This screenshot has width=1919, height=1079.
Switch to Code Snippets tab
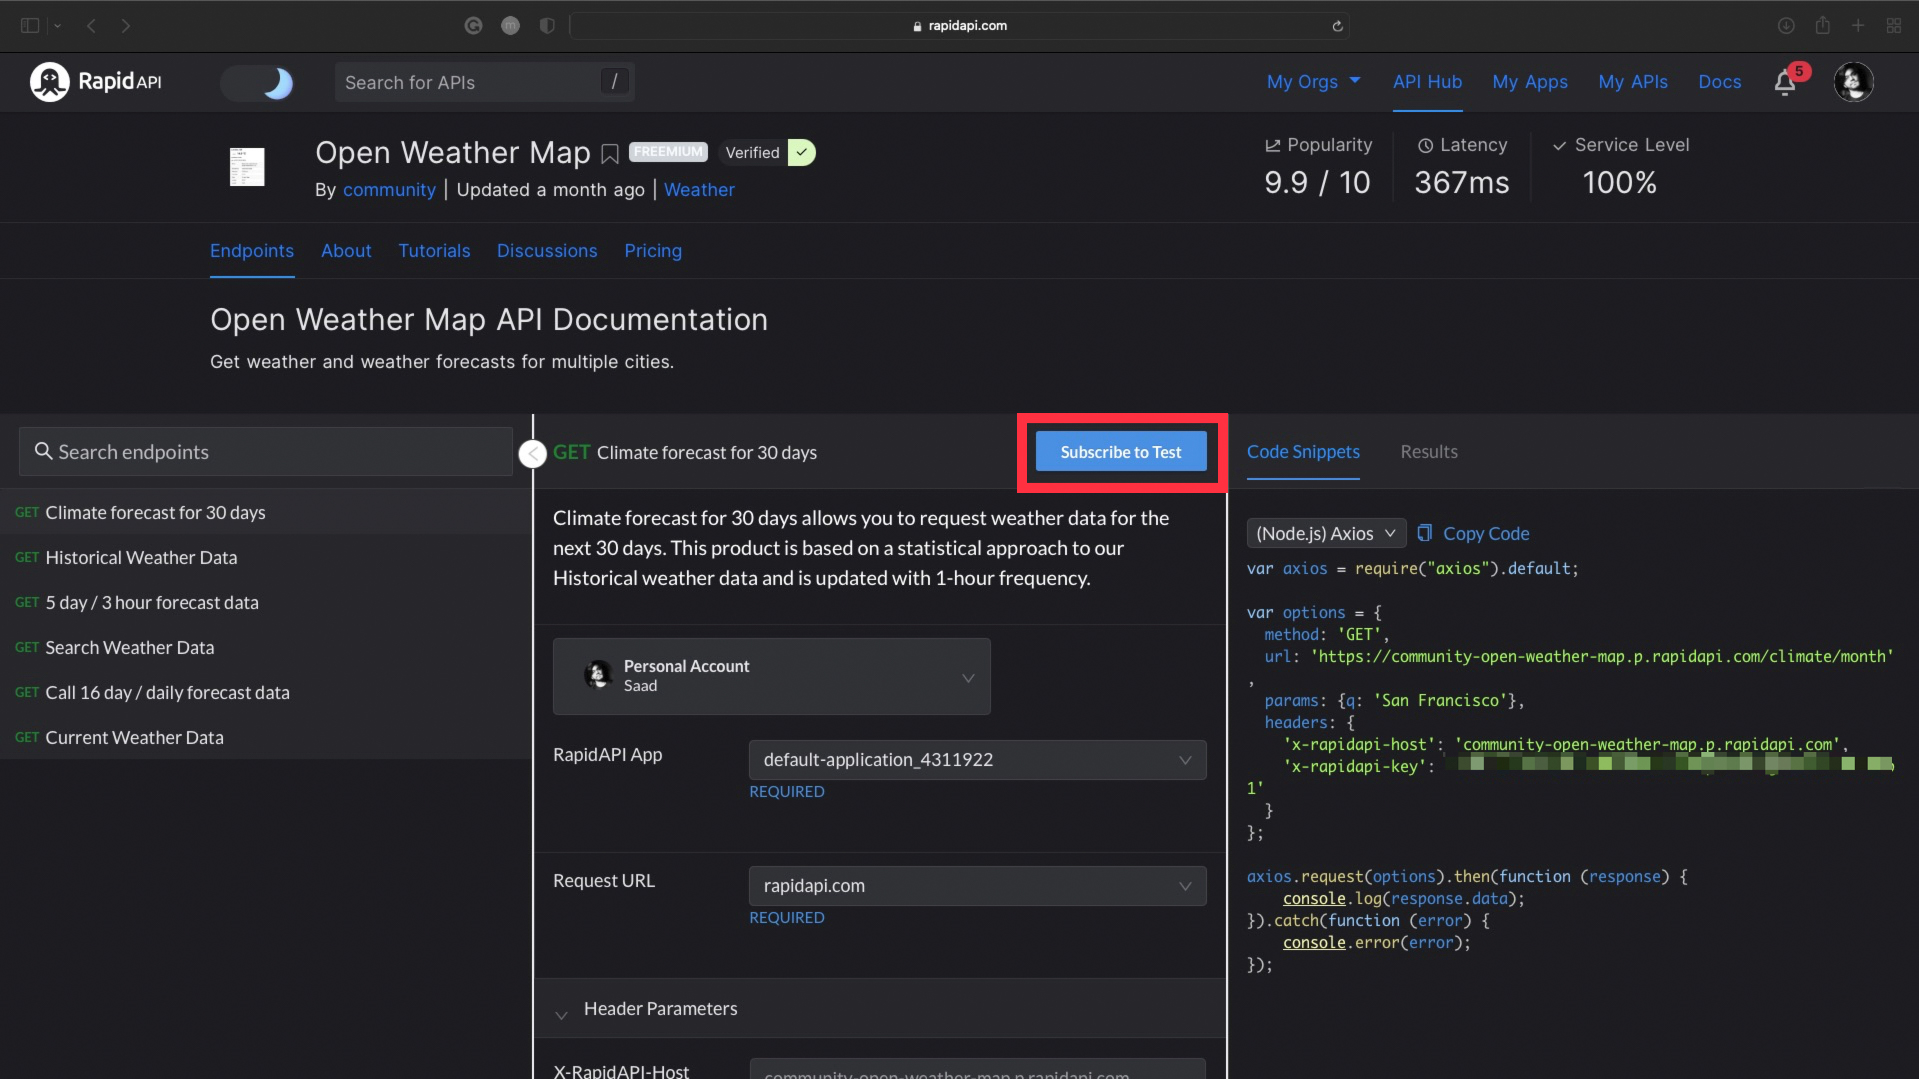pyautogui.click(x=1303, y=452)
